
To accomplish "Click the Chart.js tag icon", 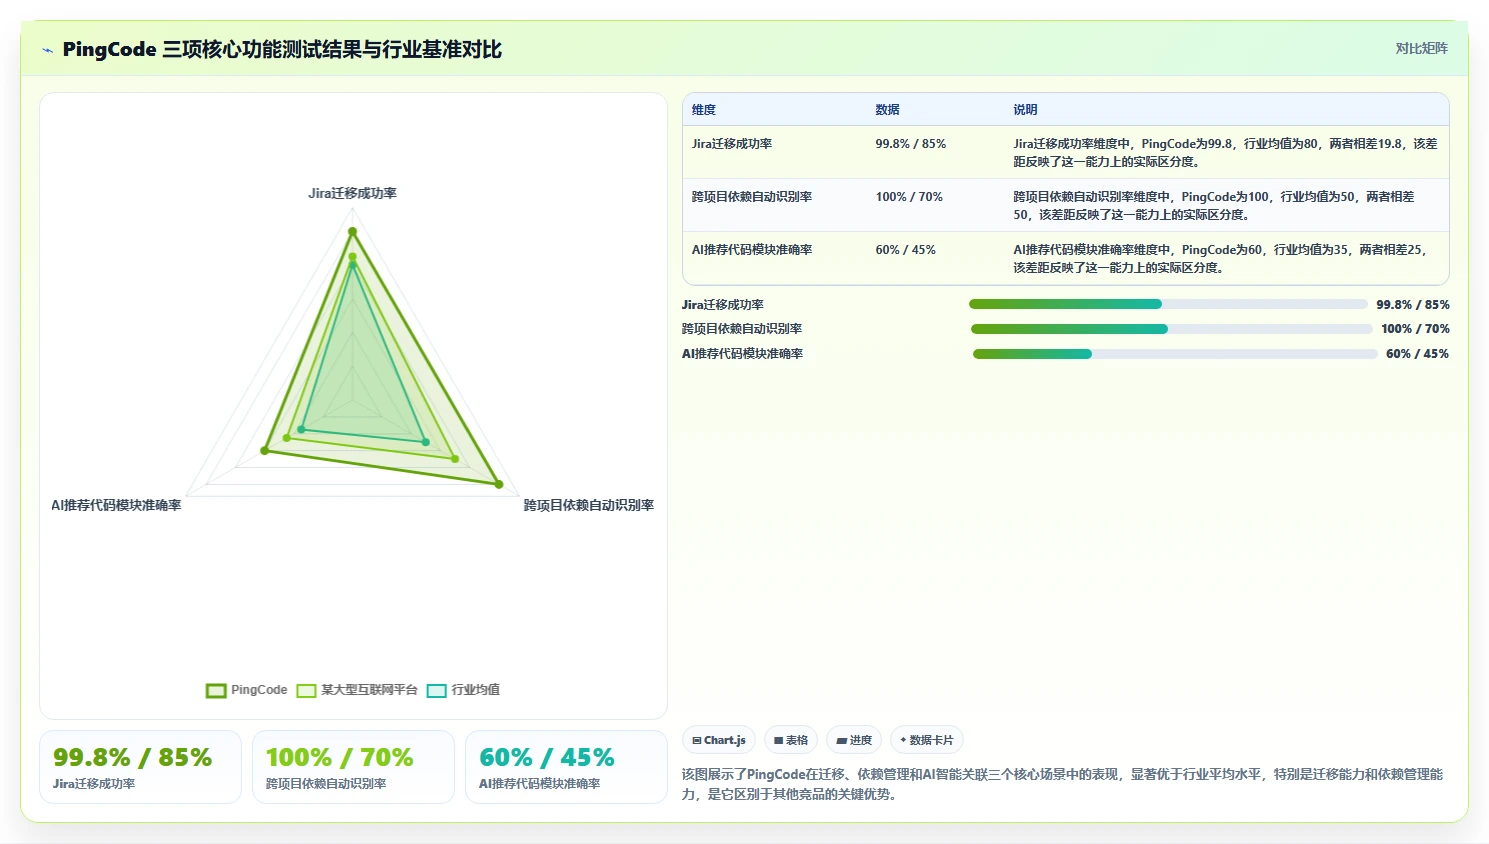I will coord(697,741).
